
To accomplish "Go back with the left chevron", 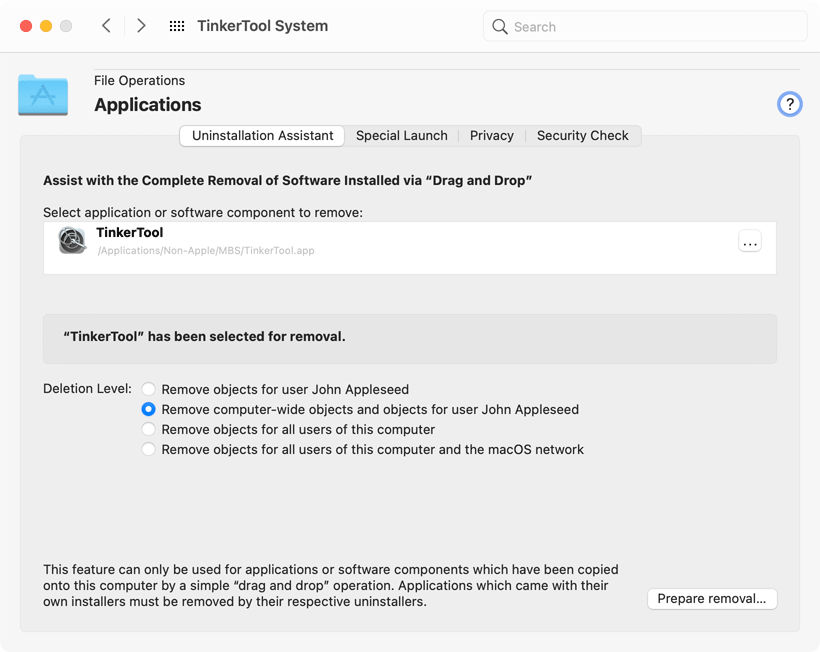I will tap(106, 26).
